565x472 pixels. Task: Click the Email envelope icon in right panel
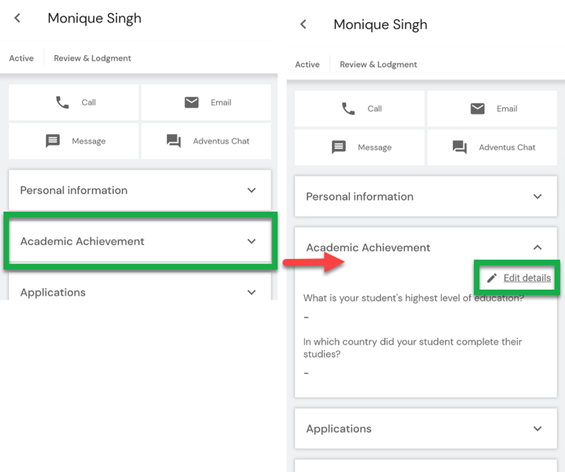tap(477, 108)
